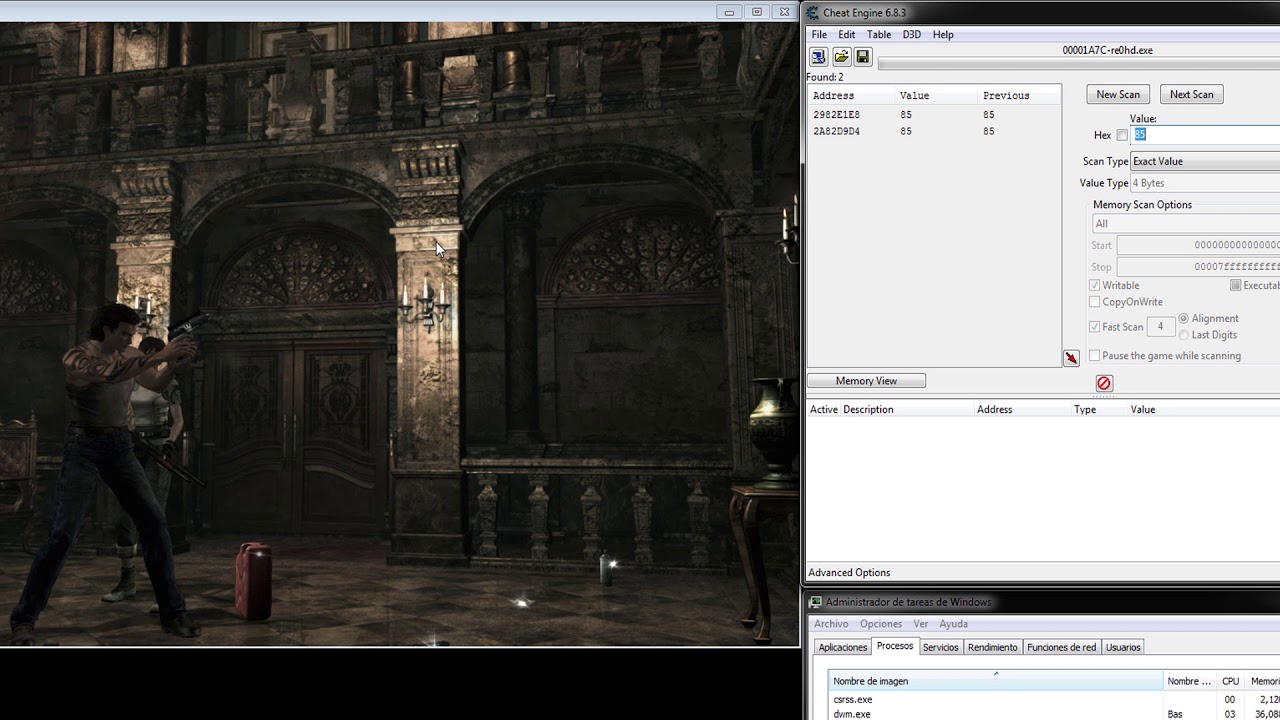The width and height of the screenshot is (1280, 720).
Task: Click the New Scan button
Action: pyautogui.click(x=1118, y=94)
